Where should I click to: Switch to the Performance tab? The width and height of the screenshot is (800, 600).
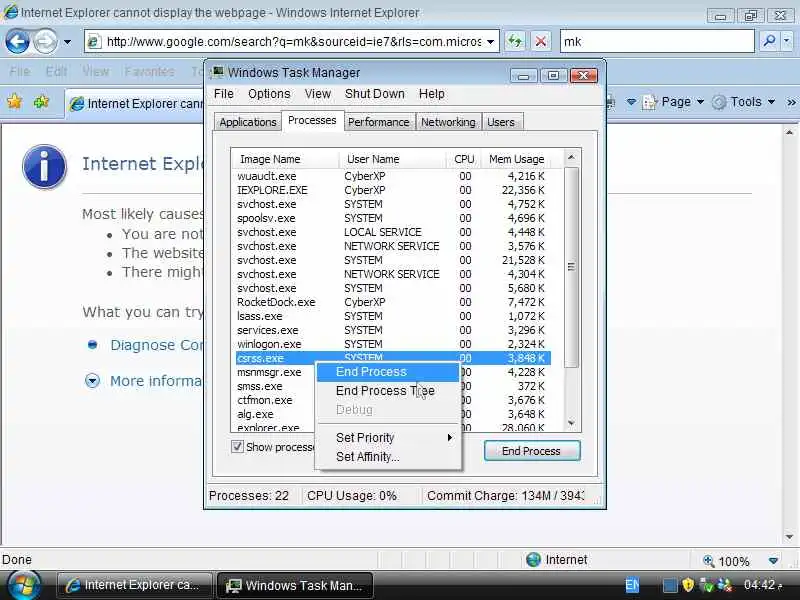(x=379, y=122)
